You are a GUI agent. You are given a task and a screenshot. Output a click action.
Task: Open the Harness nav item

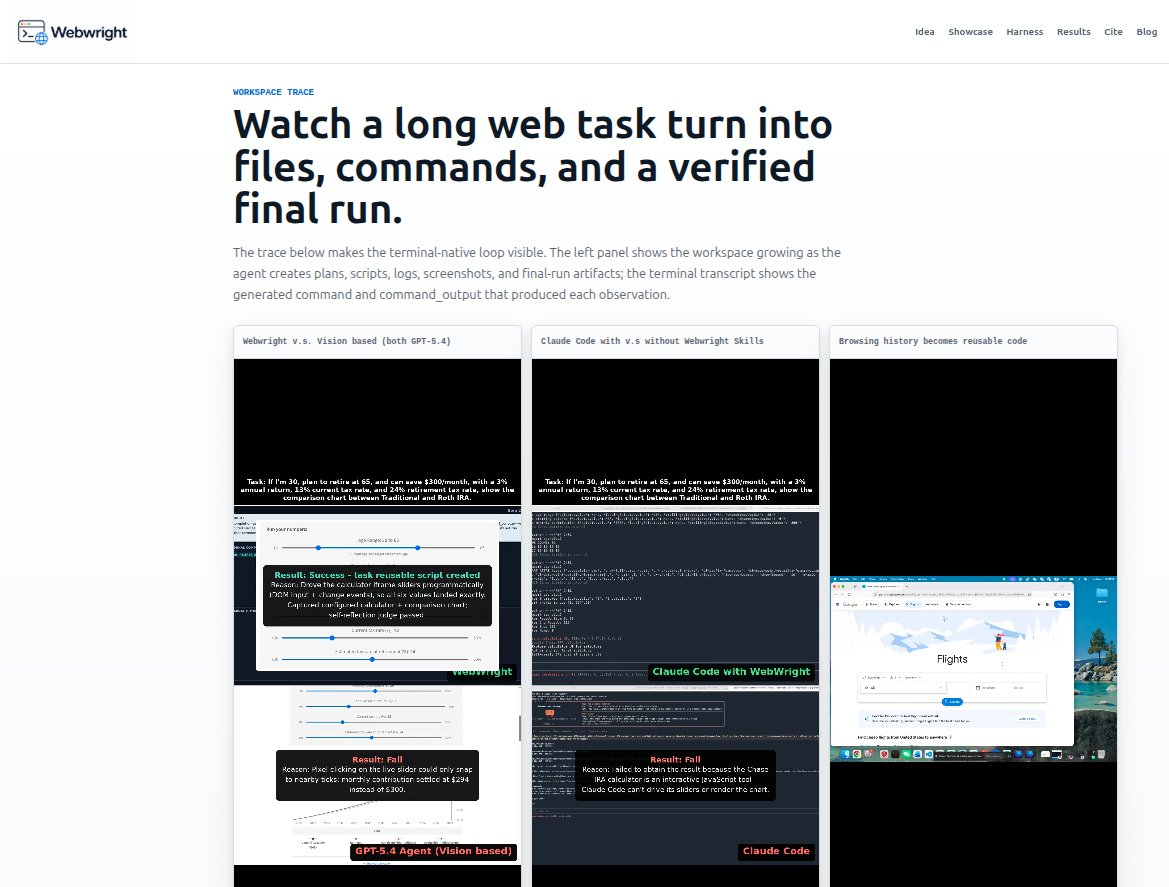[1024, 32]
